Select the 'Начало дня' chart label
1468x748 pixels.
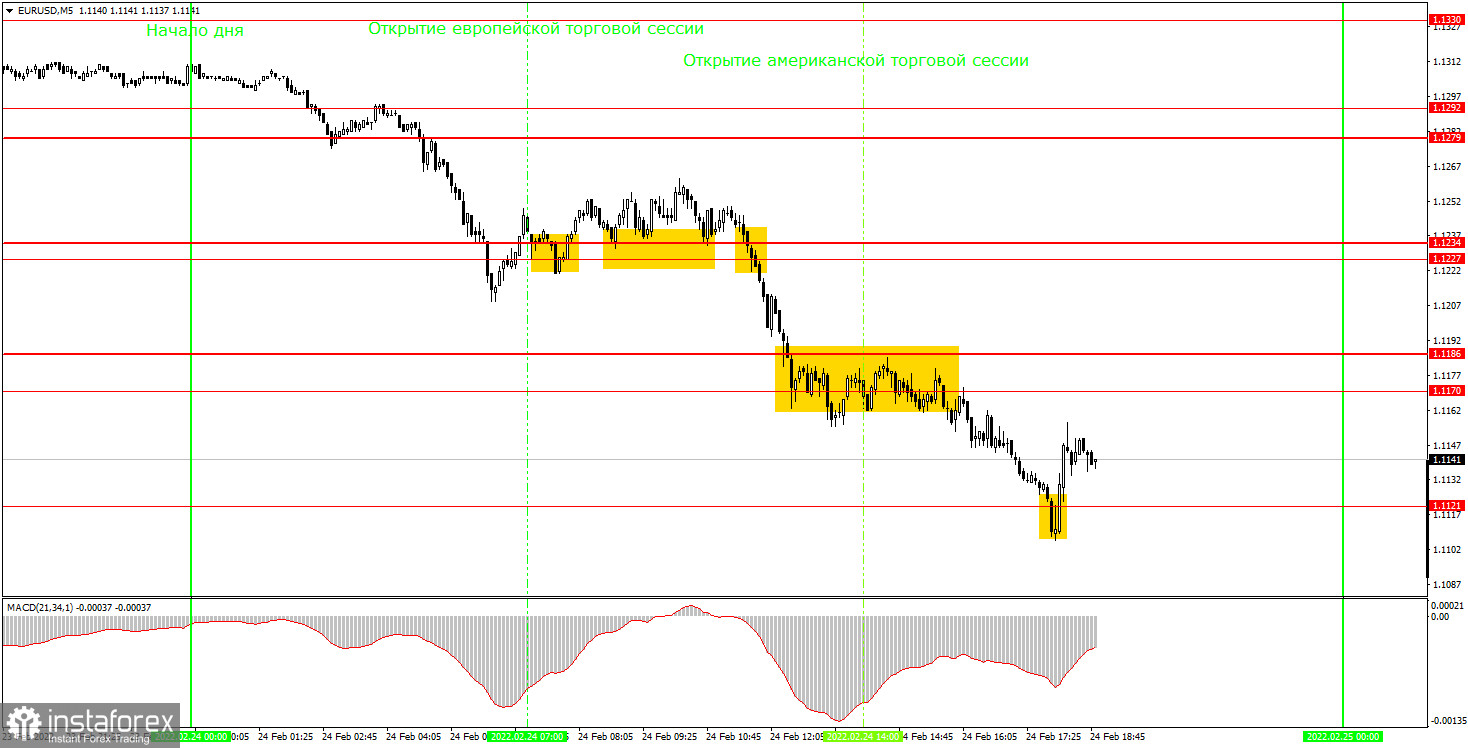[x=195, y=31]
